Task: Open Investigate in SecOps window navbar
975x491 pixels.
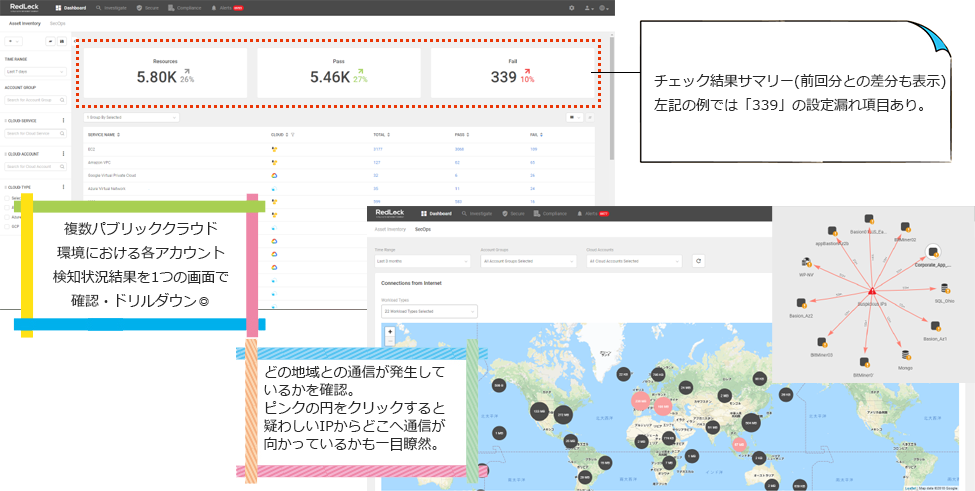Action: click(x=477, y=213)
